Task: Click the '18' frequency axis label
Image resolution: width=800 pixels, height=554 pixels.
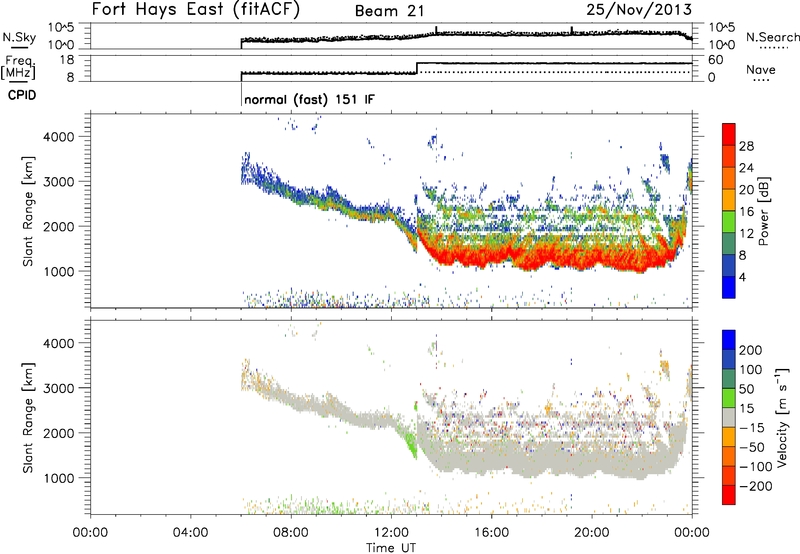Action: (x=67, y=60)
